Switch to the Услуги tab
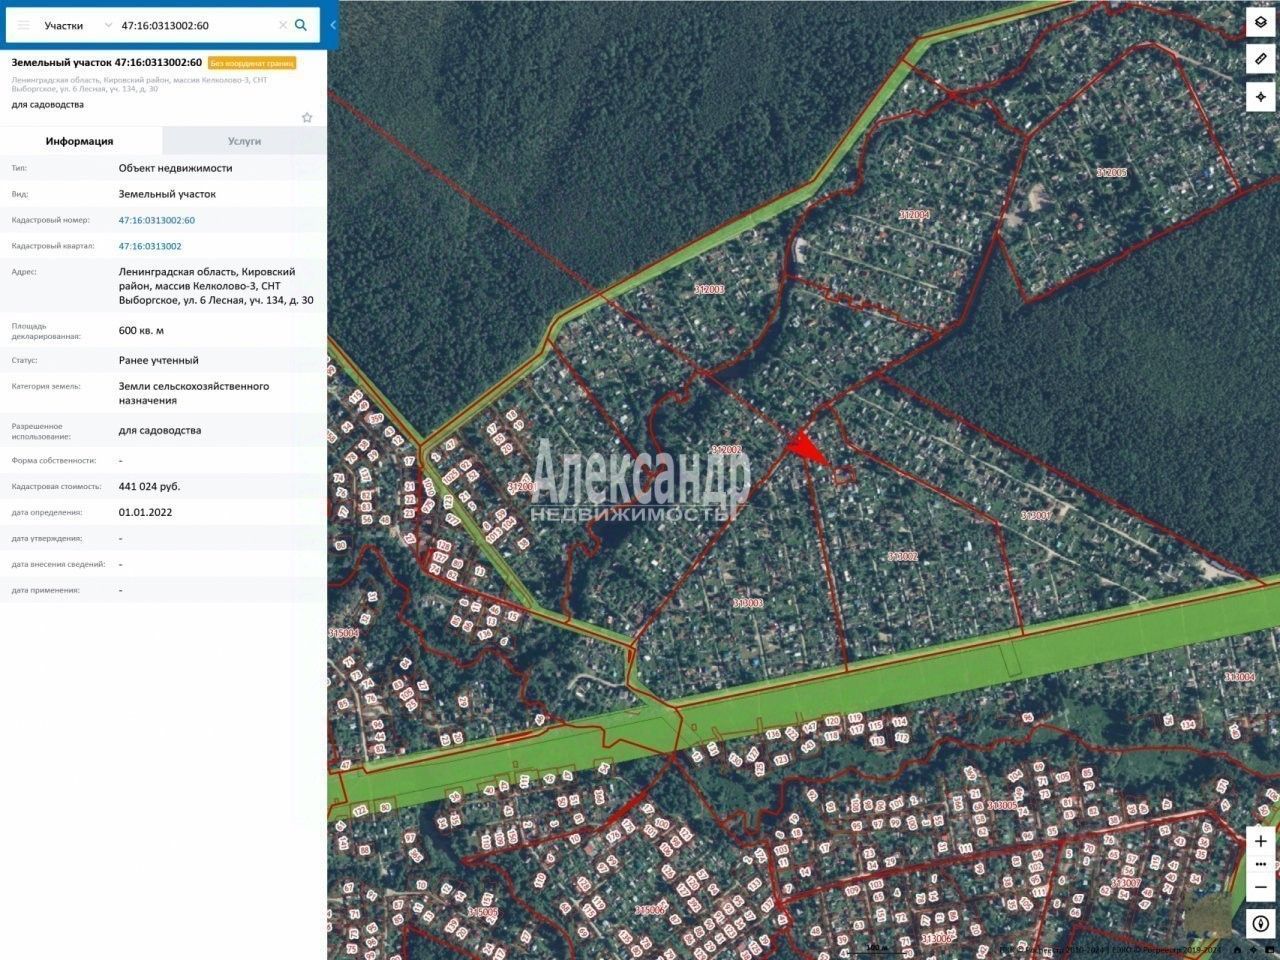The width and height of the screenshot is (1280, 960). (x=244, y=141)
